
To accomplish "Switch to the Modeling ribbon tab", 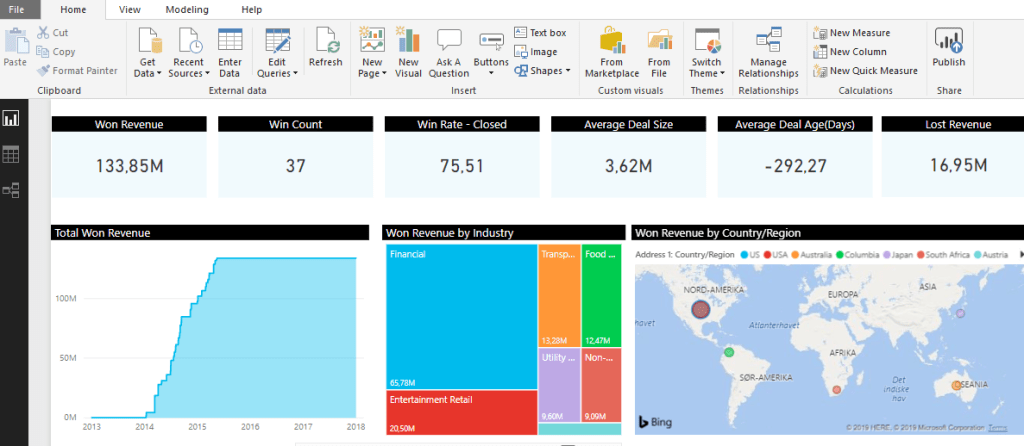I will (187, 9).
